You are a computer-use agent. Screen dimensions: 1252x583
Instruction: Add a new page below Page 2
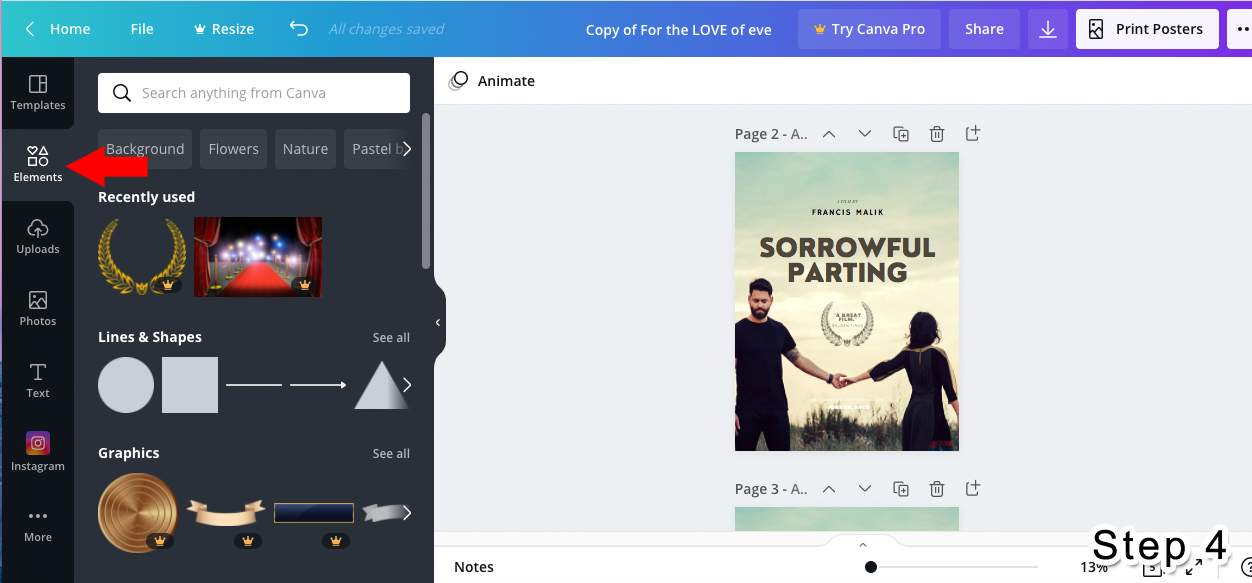pyautogui.click(x=972, y=133)
